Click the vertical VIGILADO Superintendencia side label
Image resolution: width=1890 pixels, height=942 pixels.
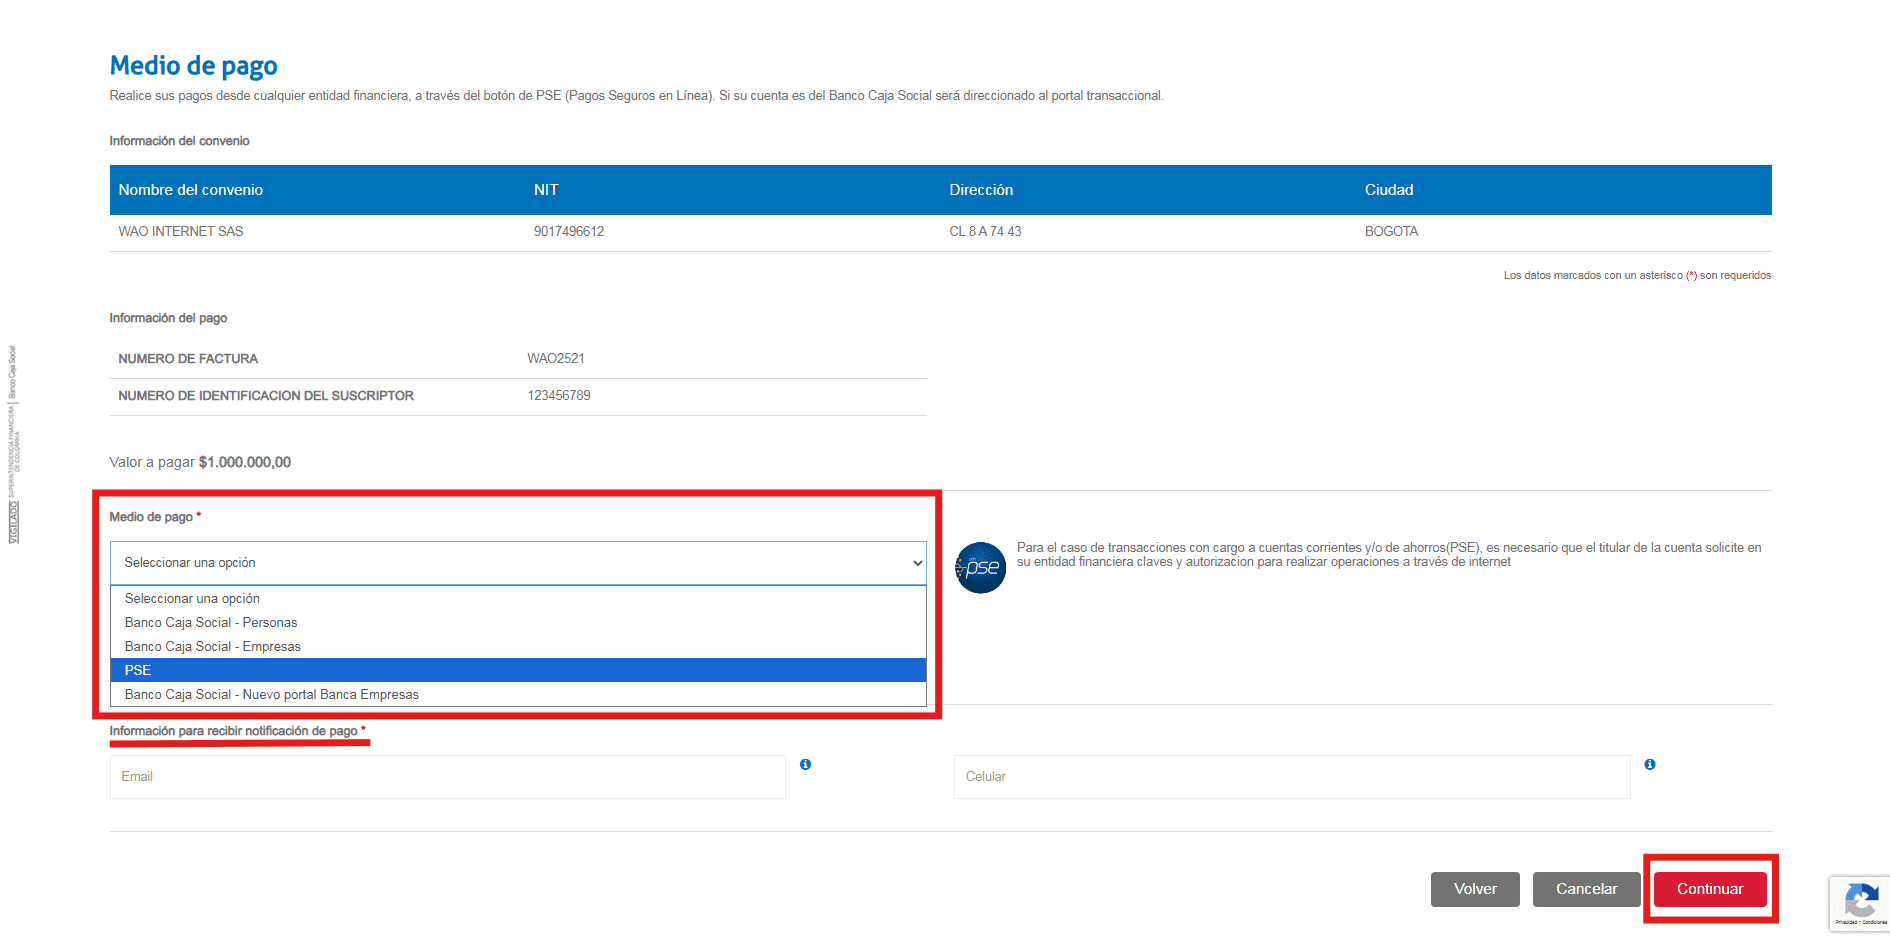pyautogui.click(x=13, y=445)
